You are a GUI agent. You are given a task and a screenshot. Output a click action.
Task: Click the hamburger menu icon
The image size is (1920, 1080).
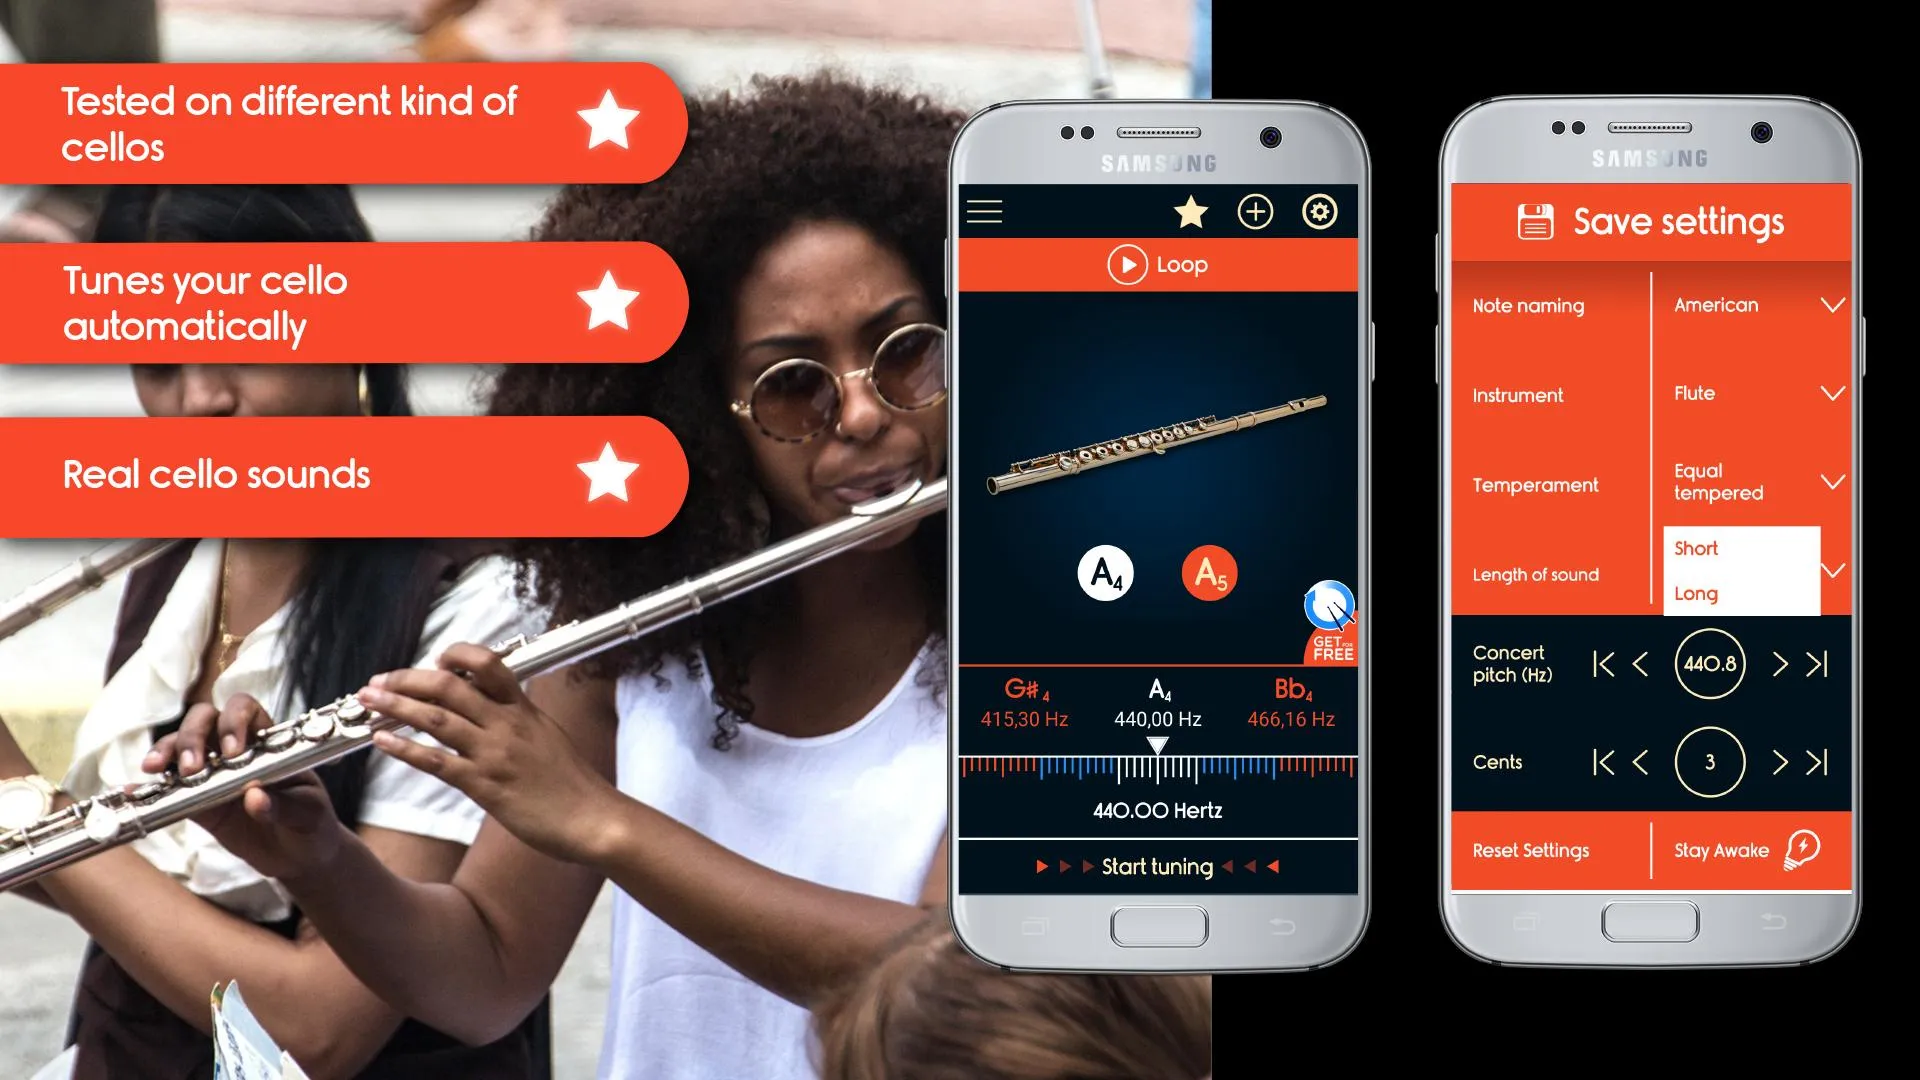click(988, 210)
